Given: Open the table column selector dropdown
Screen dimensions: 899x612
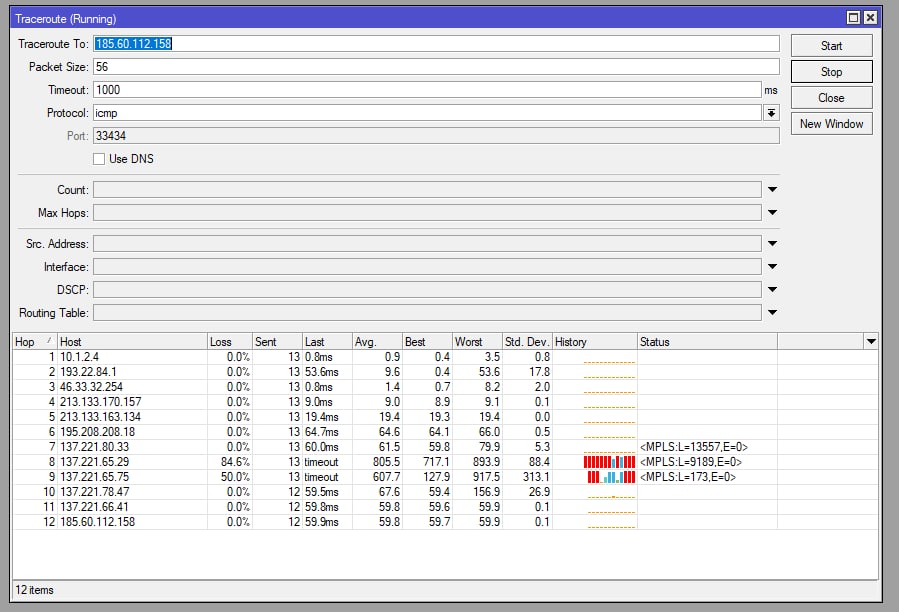Looking at the screenshot, I should 871,341.
